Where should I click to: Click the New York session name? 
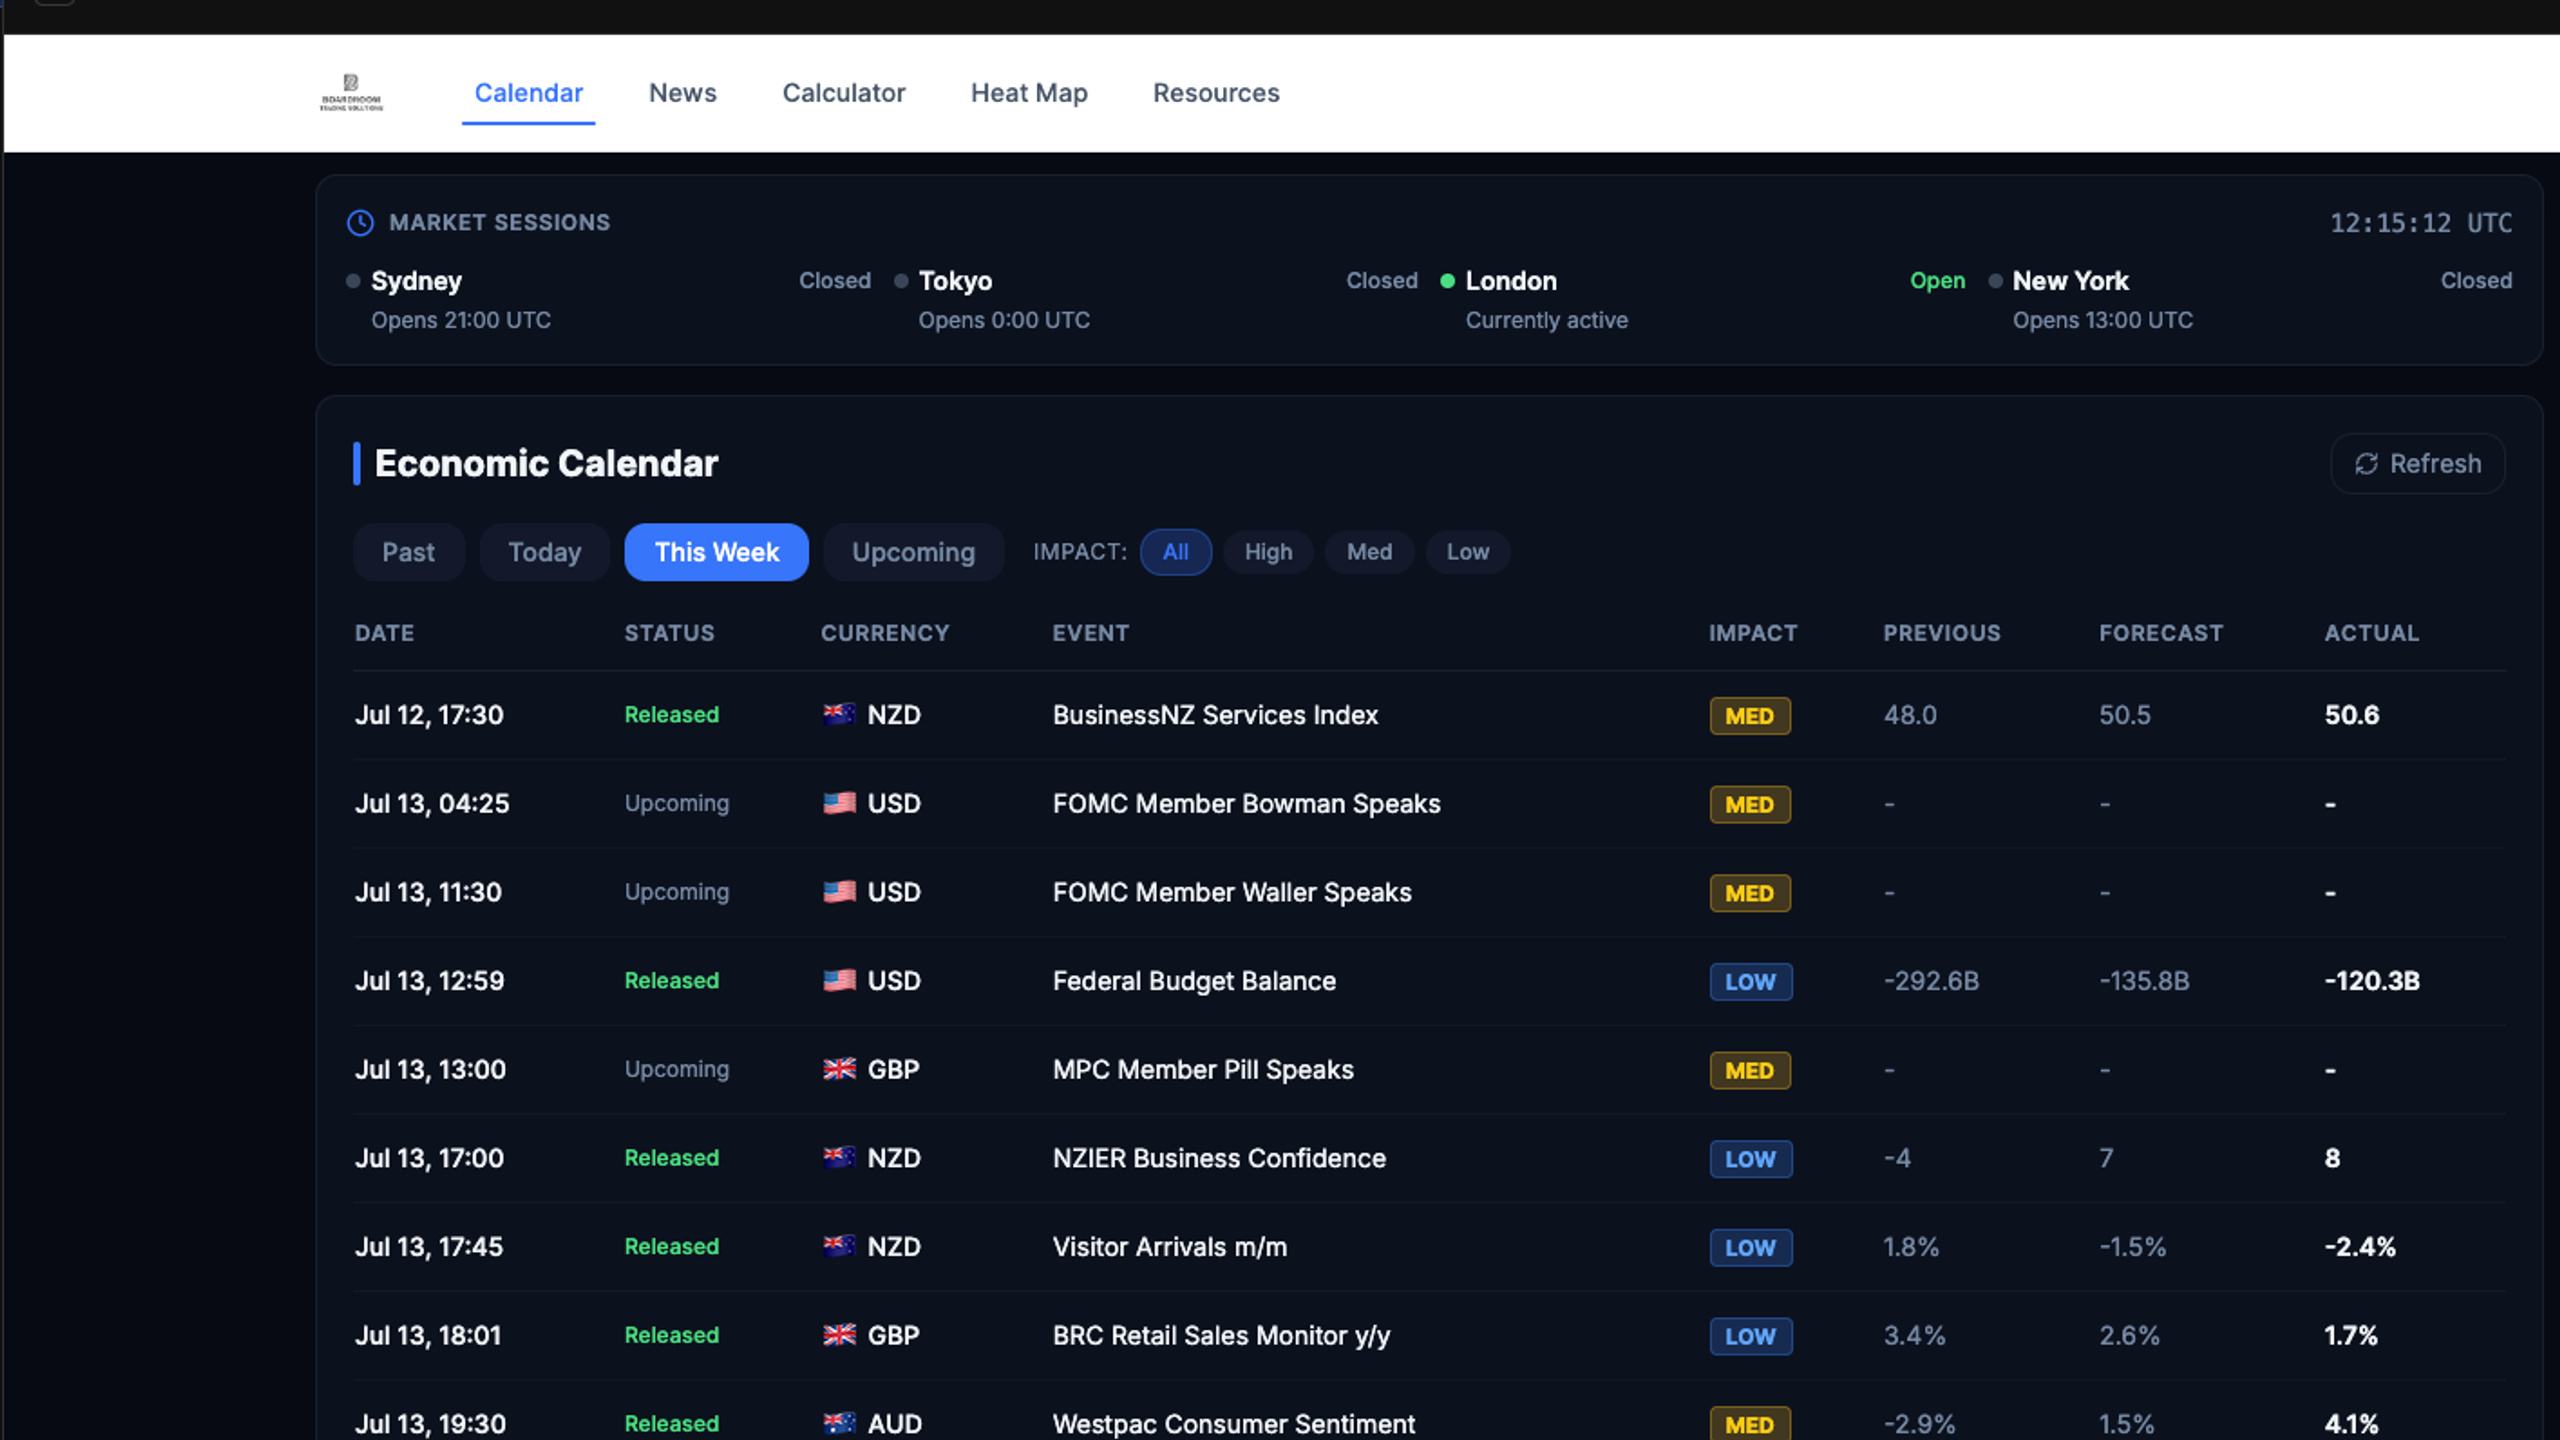[x=2070, y=281]
